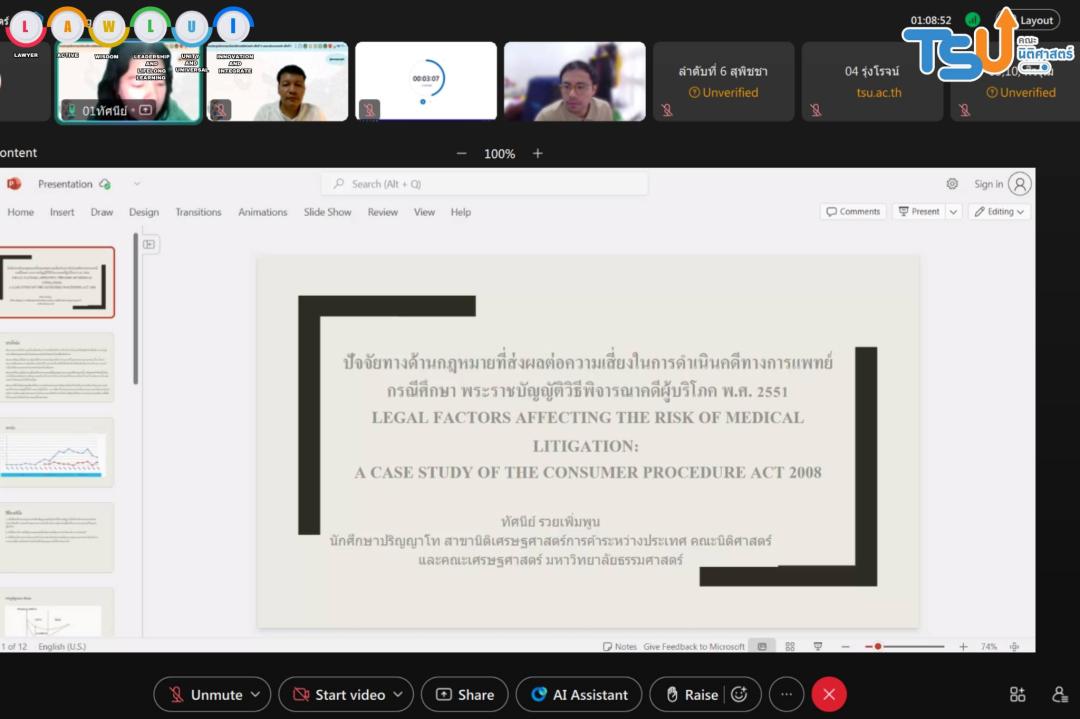1080x719 pixels.
Task: Open the more options ellipsis button
Action: pos(787,695)
